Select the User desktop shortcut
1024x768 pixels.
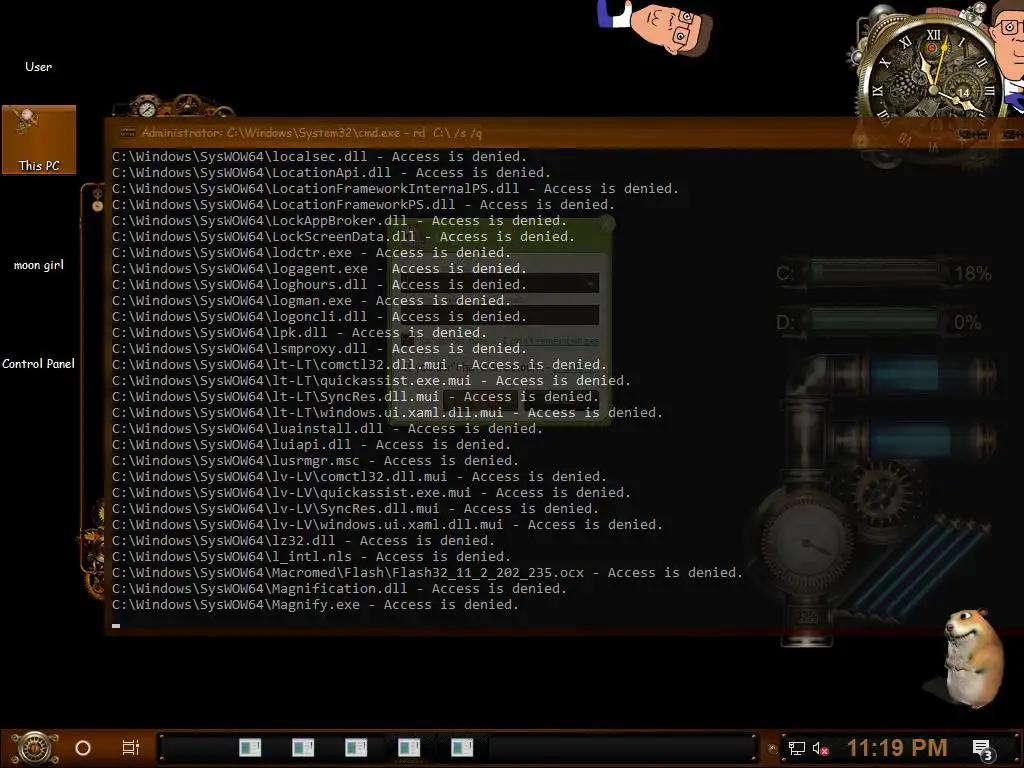pyautogui.click(x=39, y=67)
